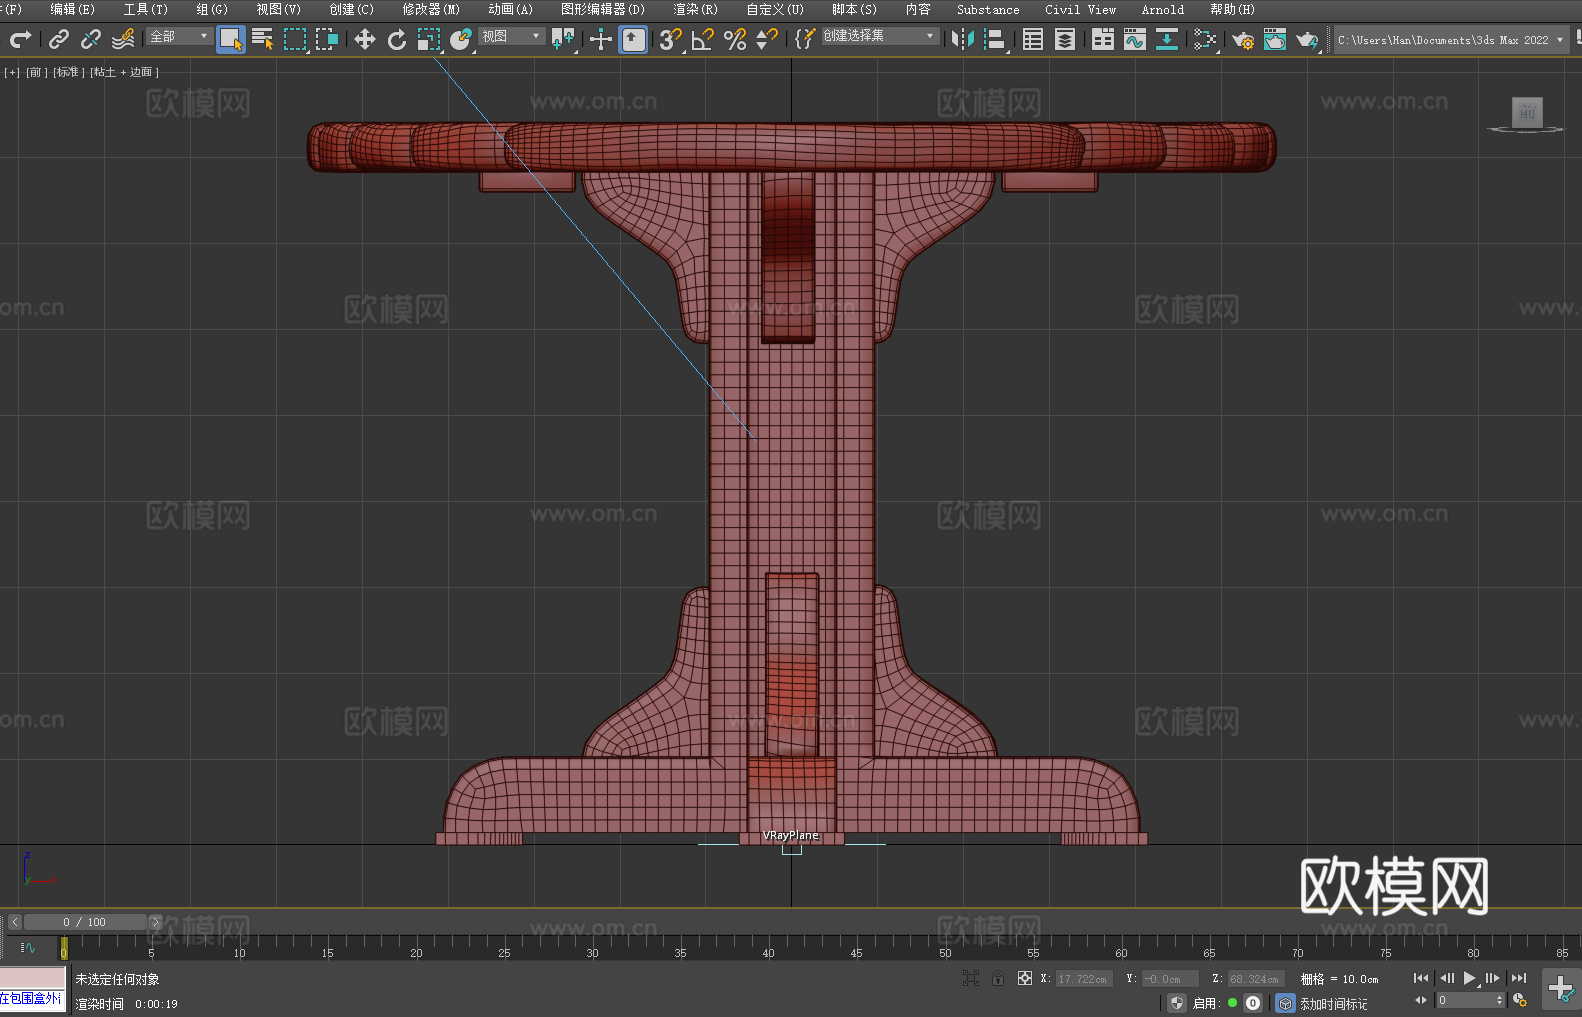
Task: Click the Play Animation button
Action: (1470, 978)
